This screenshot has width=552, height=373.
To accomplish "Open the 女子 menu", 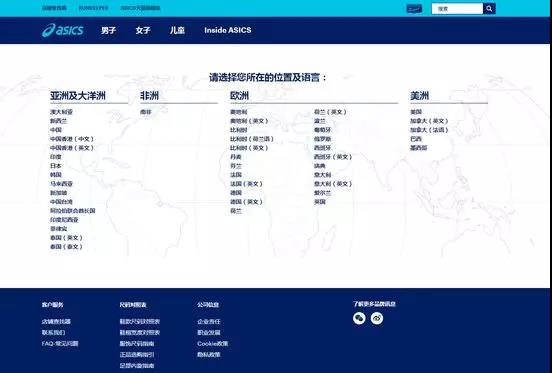I will point(143,30).
